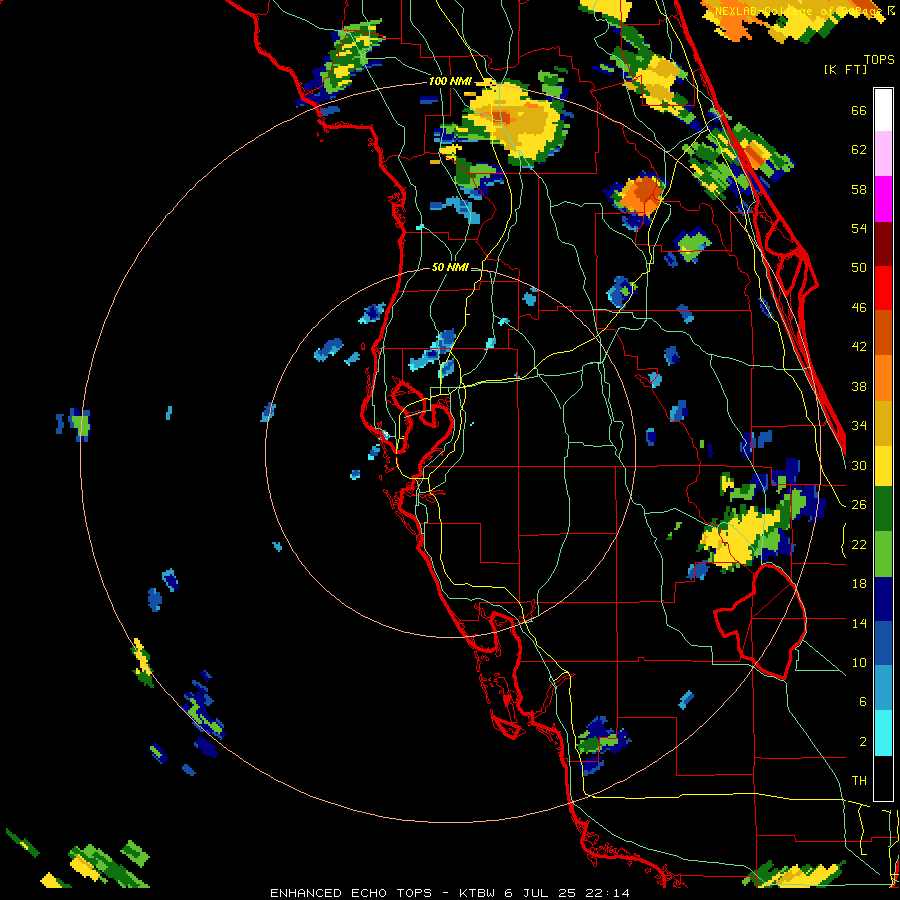
Task: Click the 'TH' threshold label
Action: tap(859, 781)
